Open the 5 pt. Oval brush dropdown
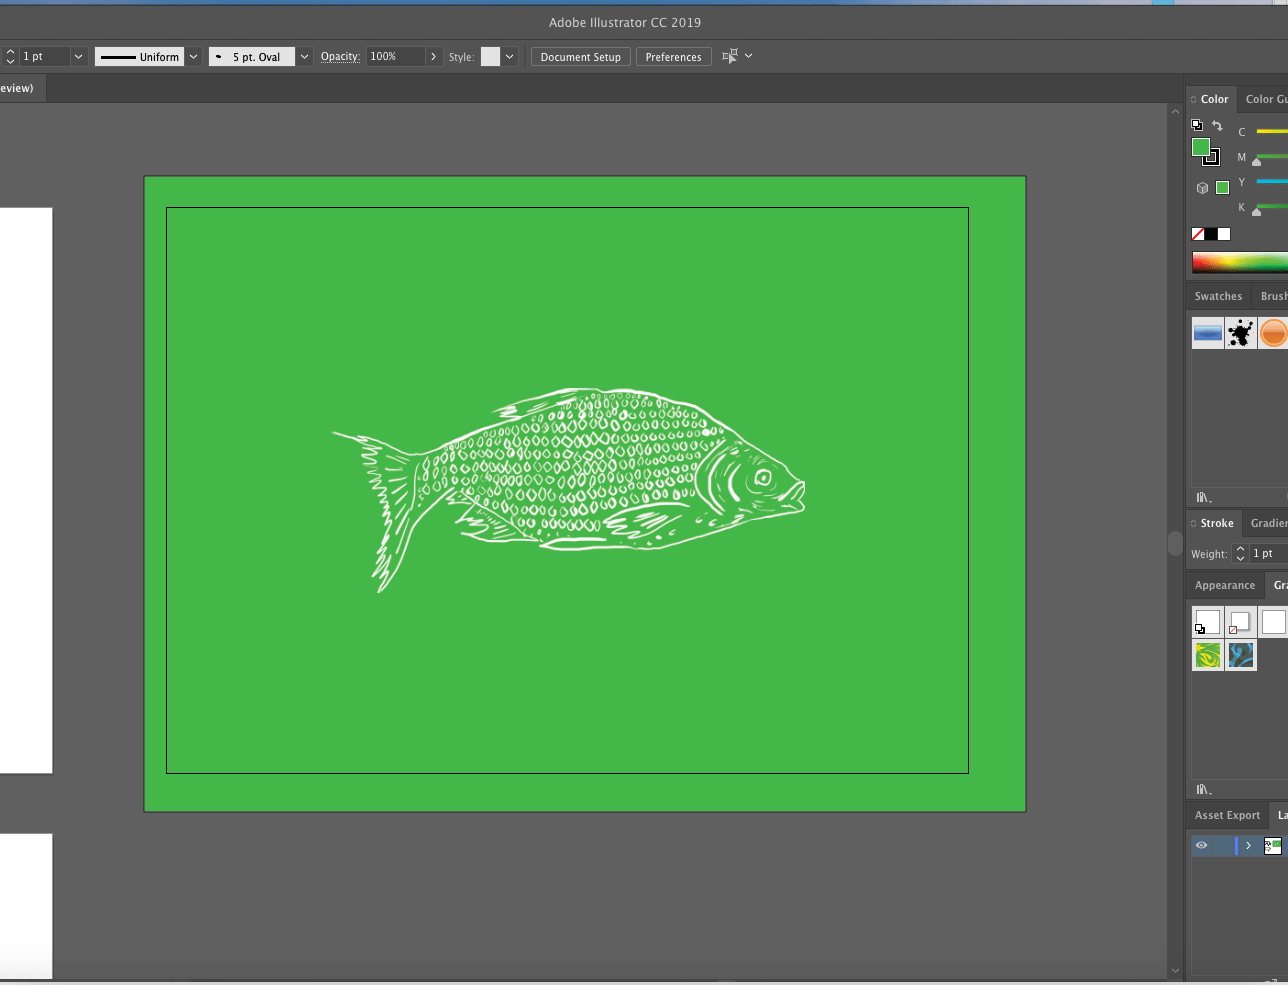 pos(303,56)
